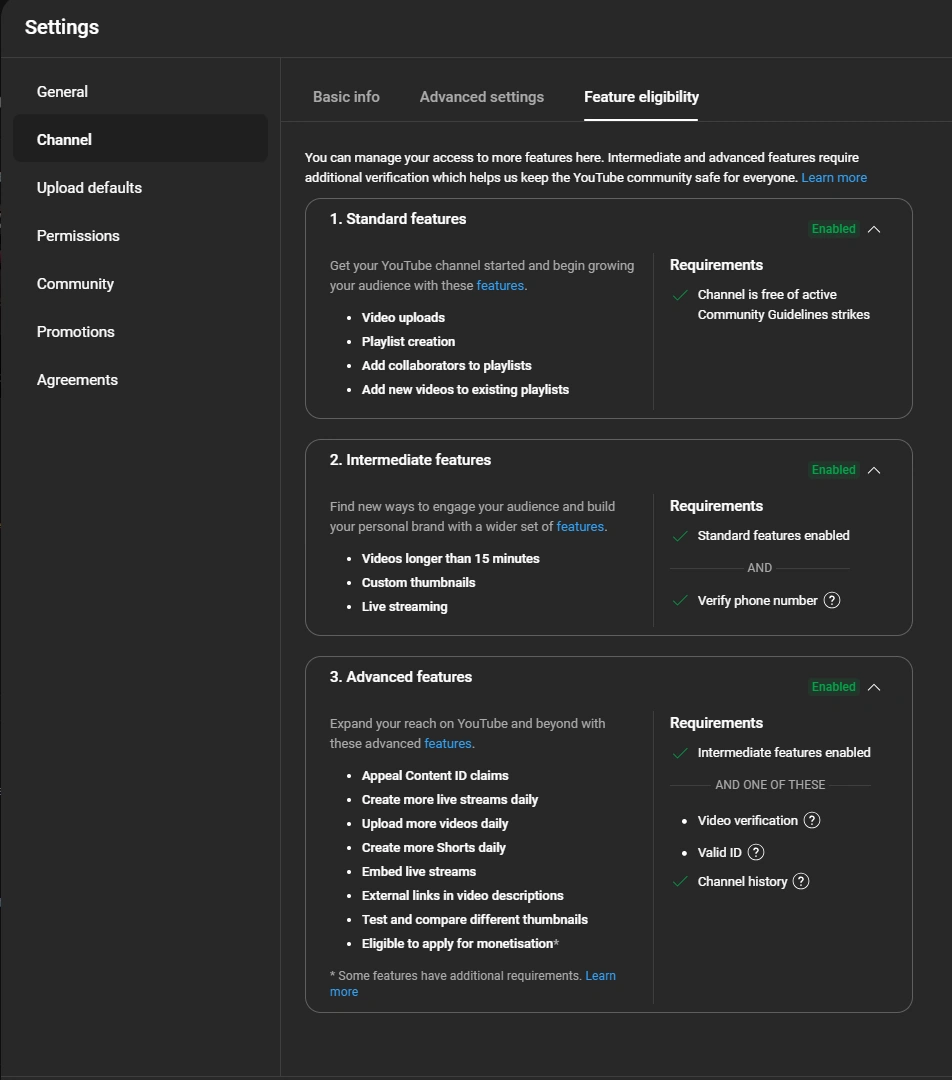This screenshot has height=1080, width=952.
Task: Click help icon beside Channel history
Action: [800, 881]
